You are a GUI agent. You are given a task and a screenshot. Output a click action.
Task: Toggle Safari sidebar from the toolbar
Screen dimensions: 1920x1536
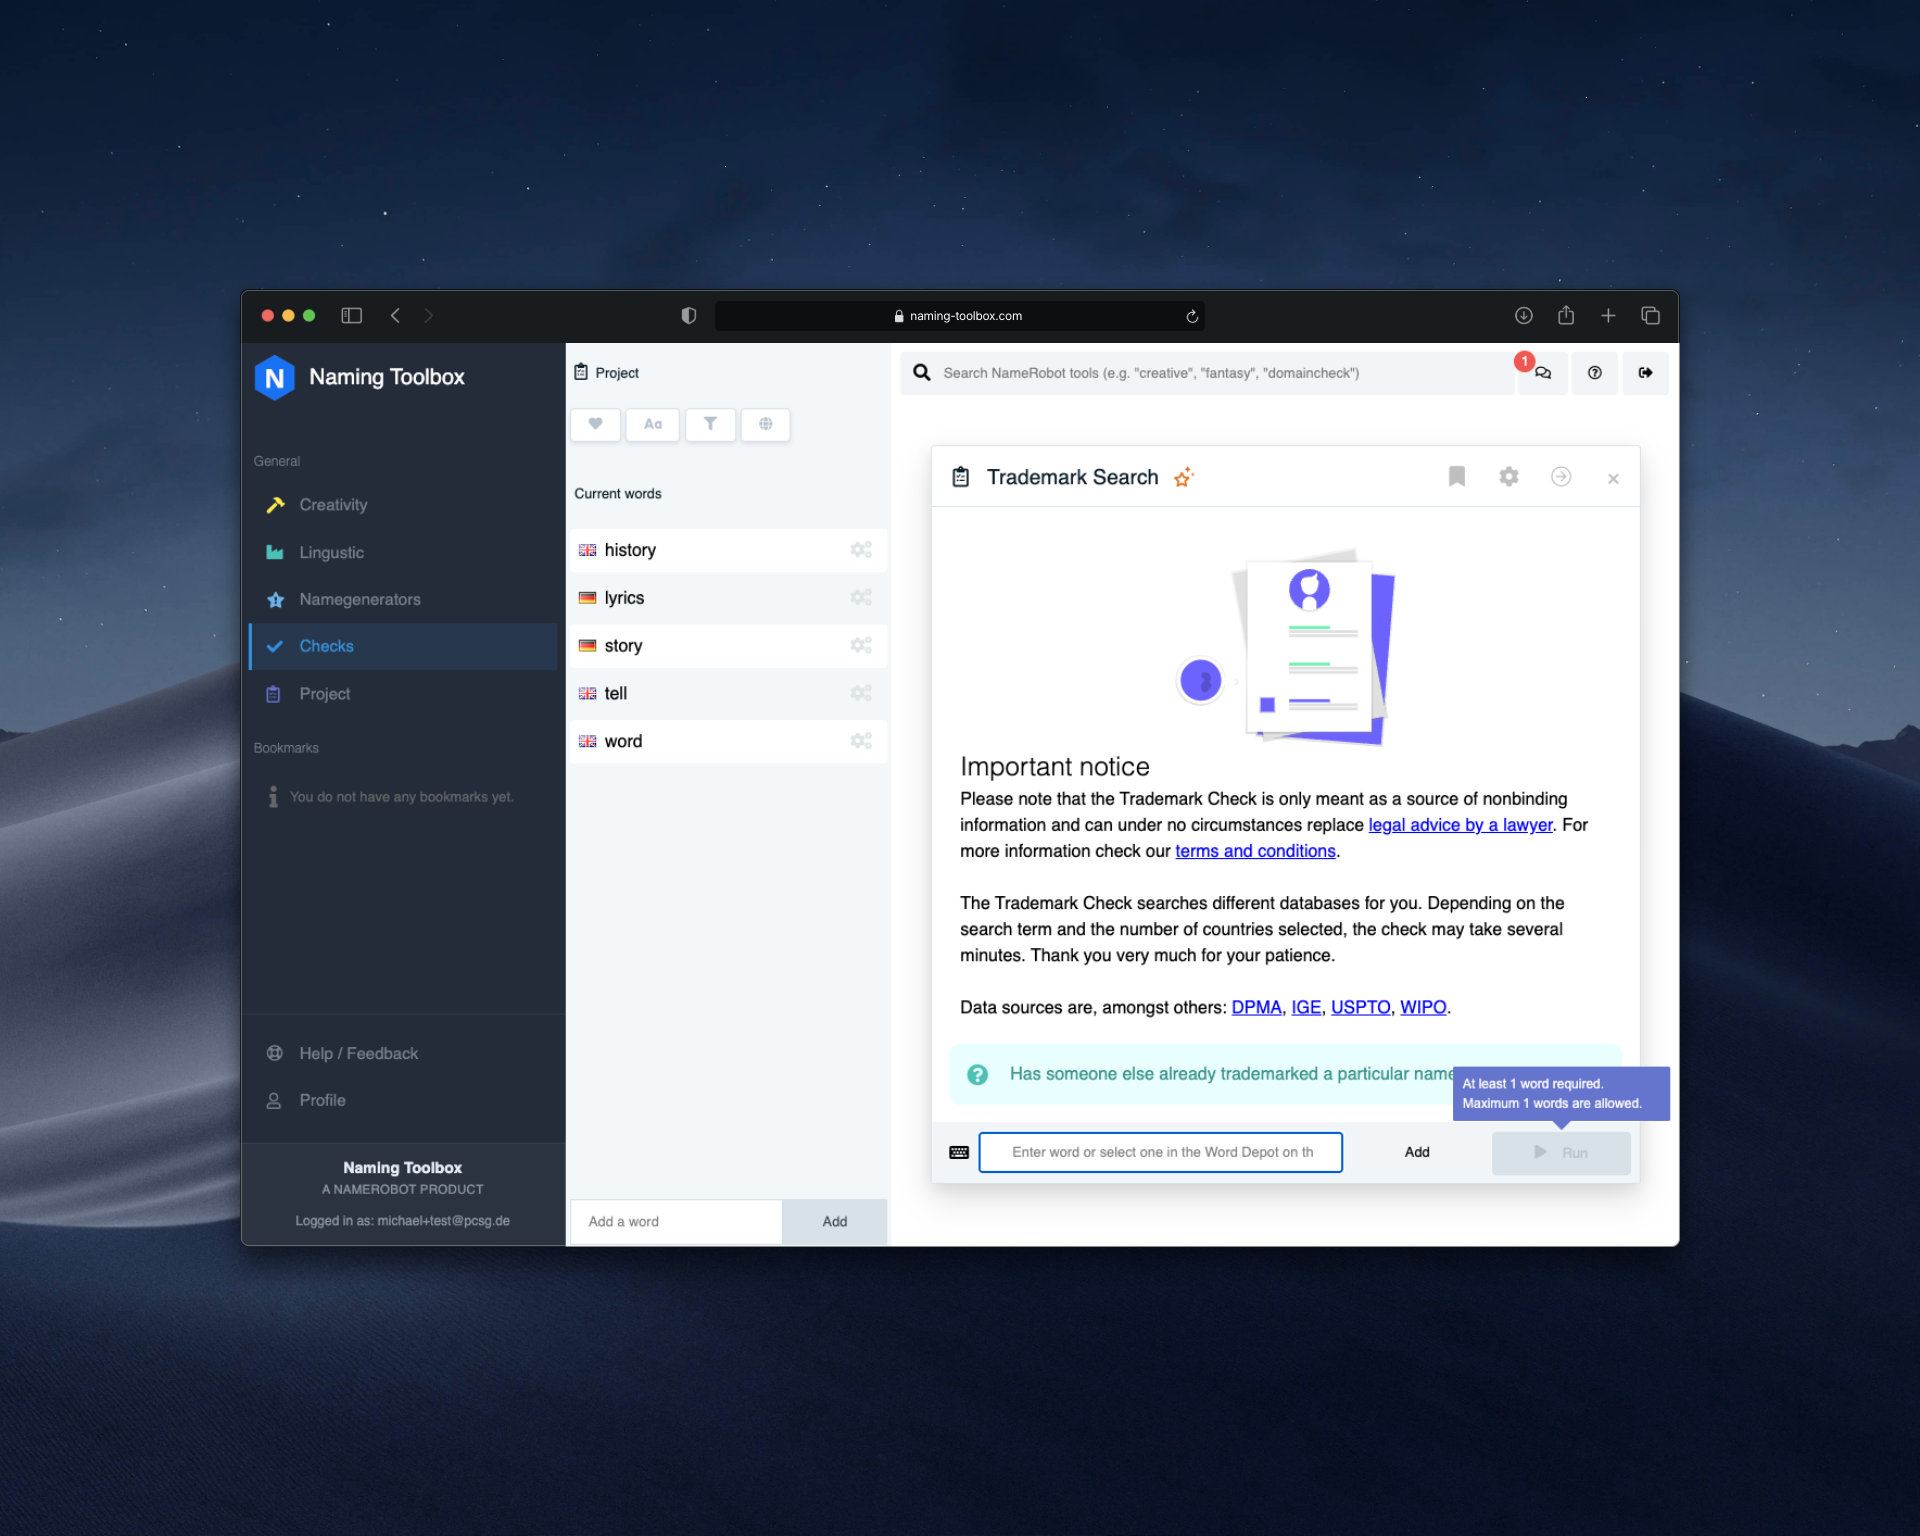[351, 316]
